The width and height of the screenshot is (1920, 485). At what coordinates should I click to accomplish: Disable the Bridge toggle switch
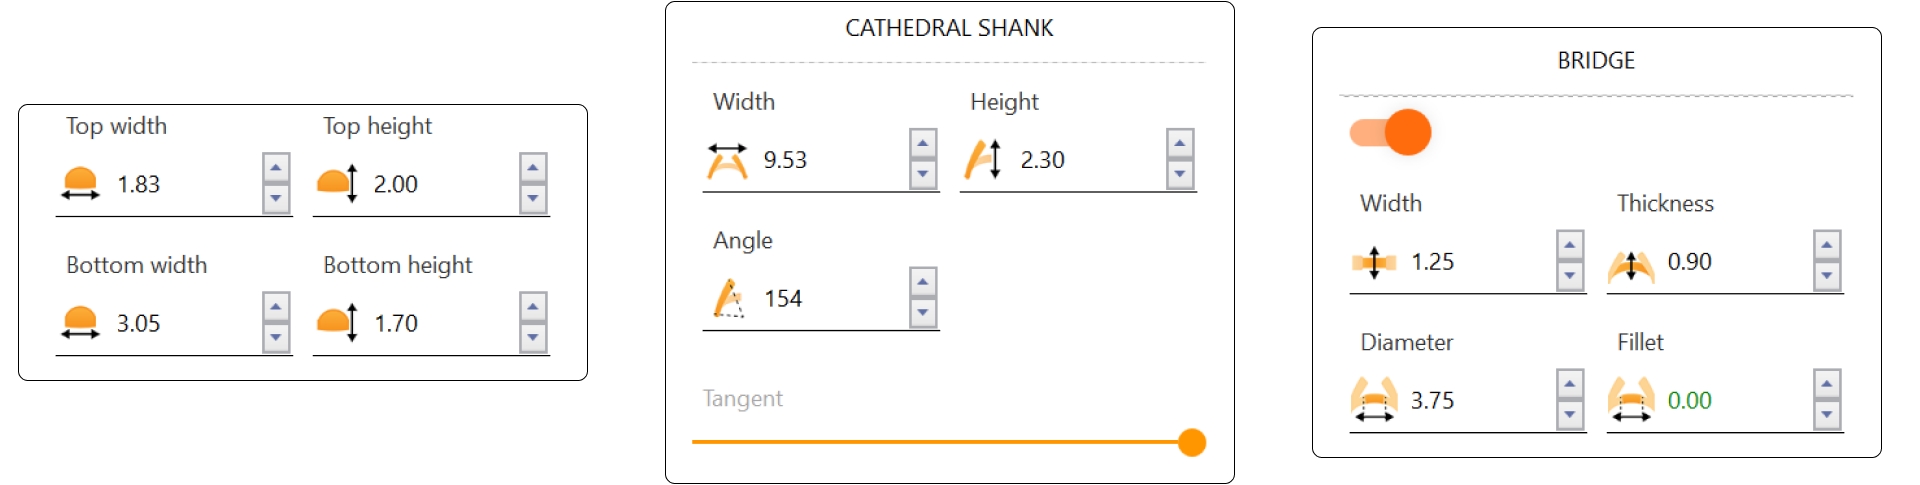pos(1391,132)
